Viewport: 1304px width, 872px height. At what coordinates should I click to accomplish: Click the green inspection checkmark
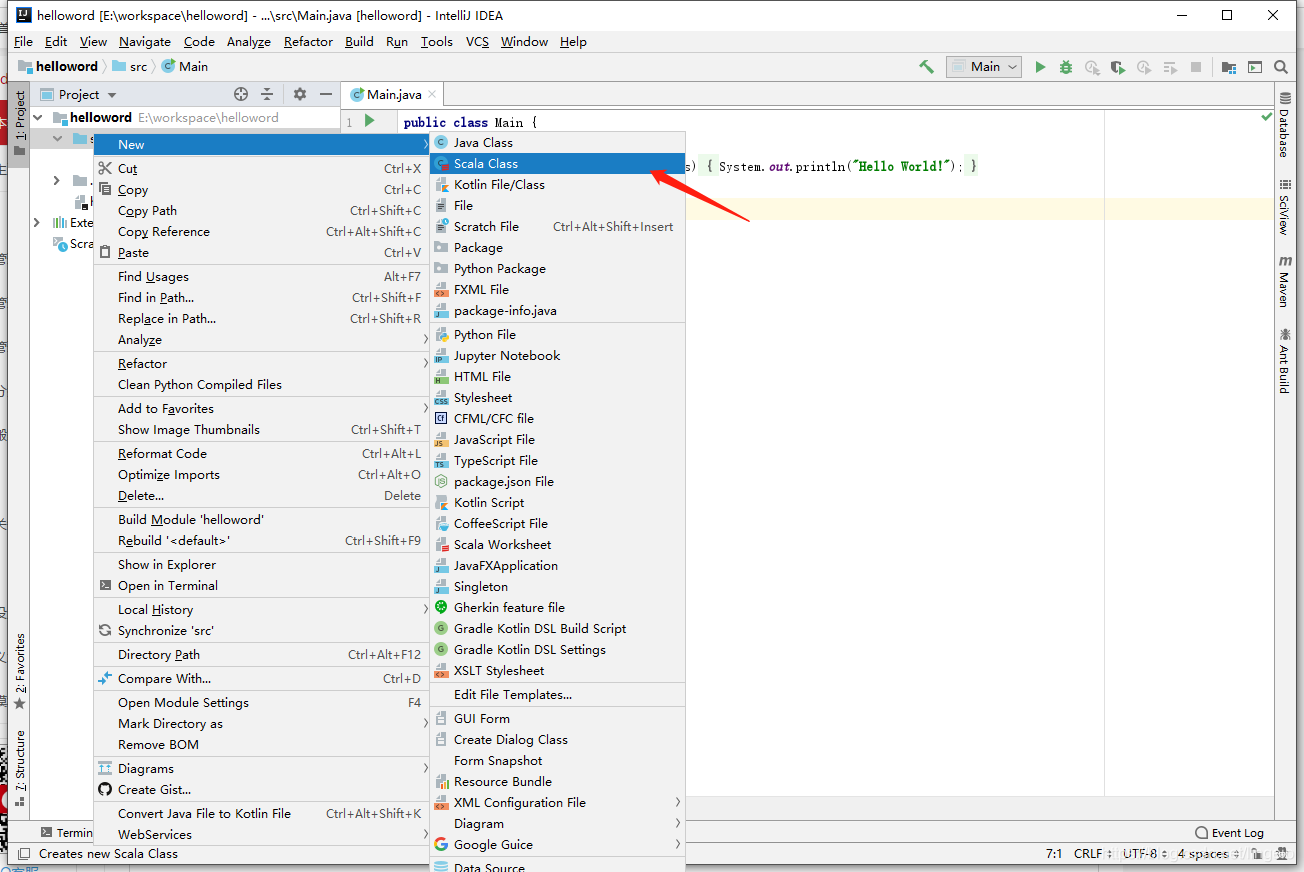point(1267,118)
